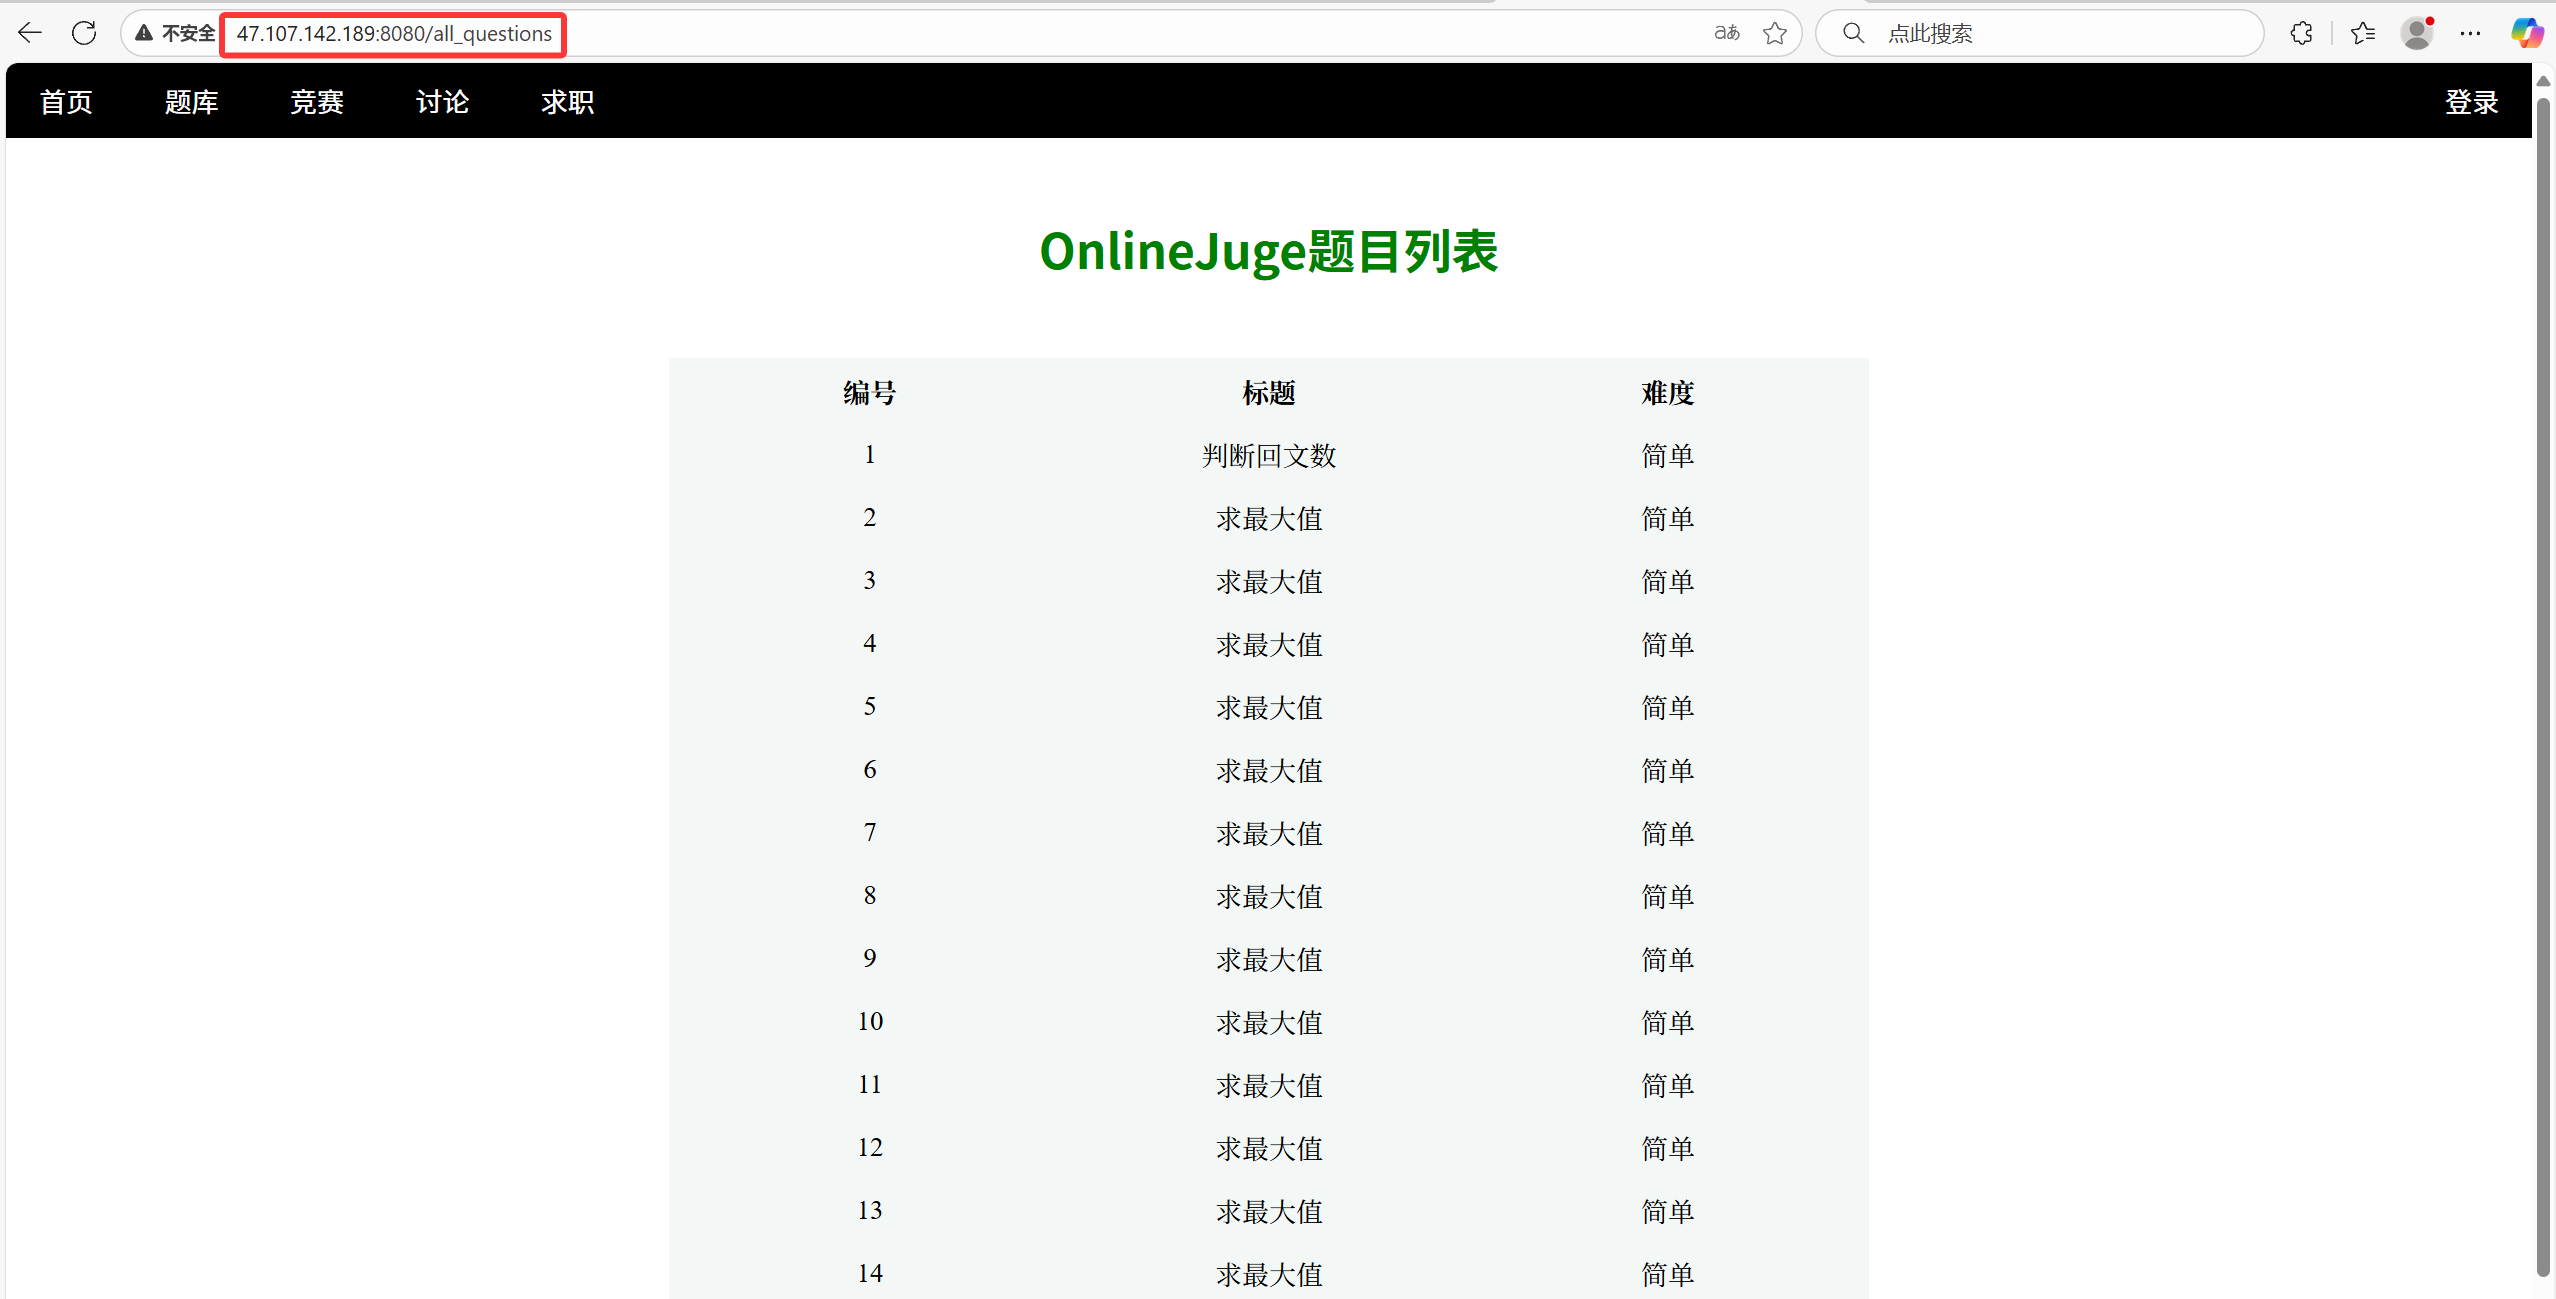Click the vertical page scrollbar
The height and width of the screenshot is (1299, 2556).
(x=2543, y=680)
